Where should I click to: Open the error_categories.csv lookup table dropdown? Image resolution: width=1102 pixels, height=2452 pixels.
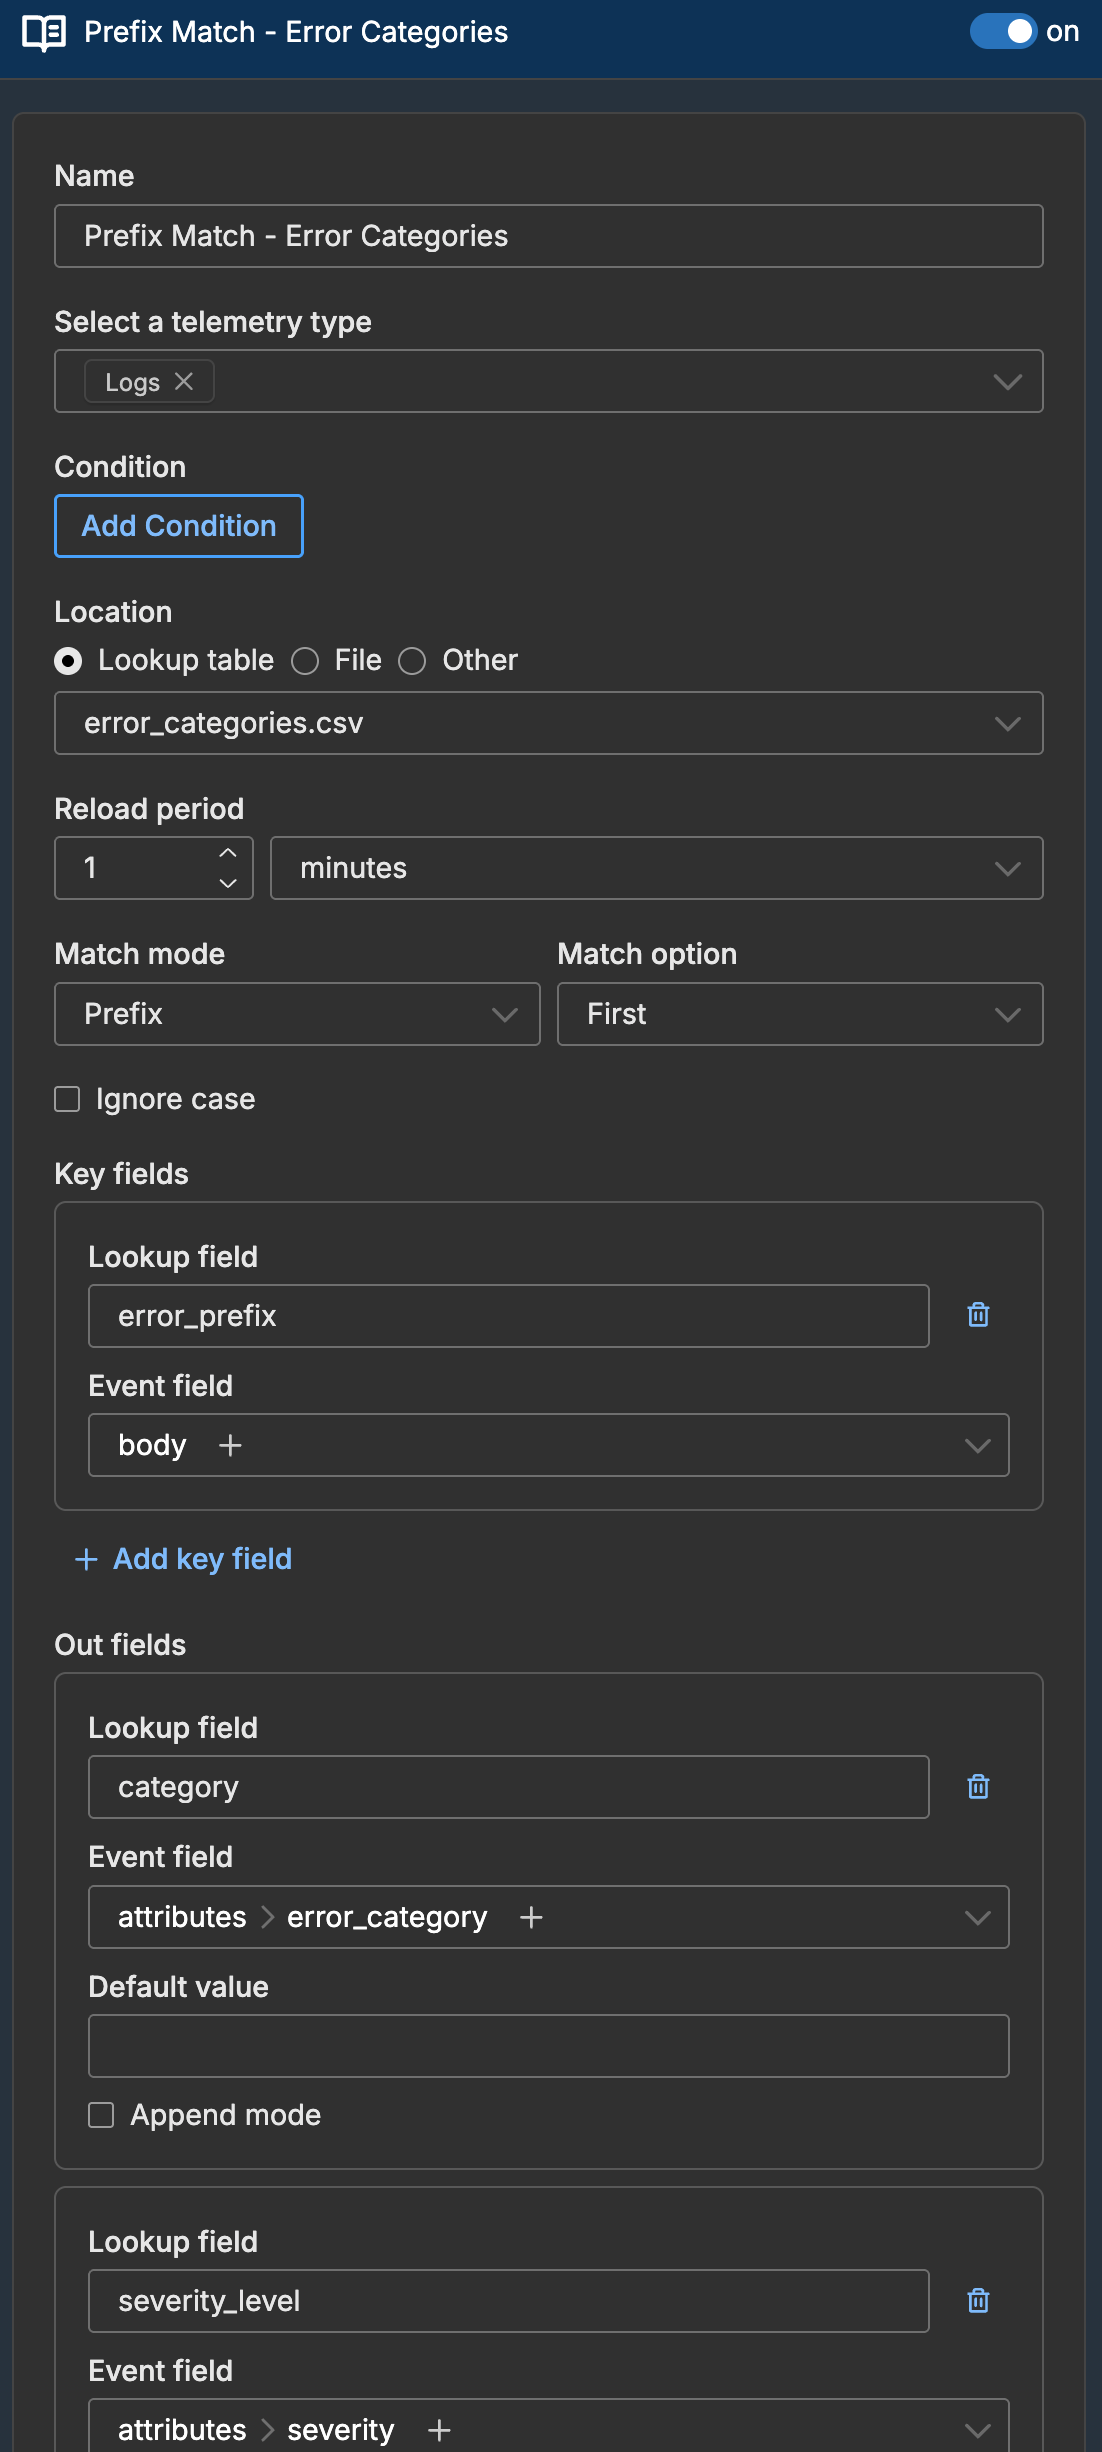coord(549,723)
